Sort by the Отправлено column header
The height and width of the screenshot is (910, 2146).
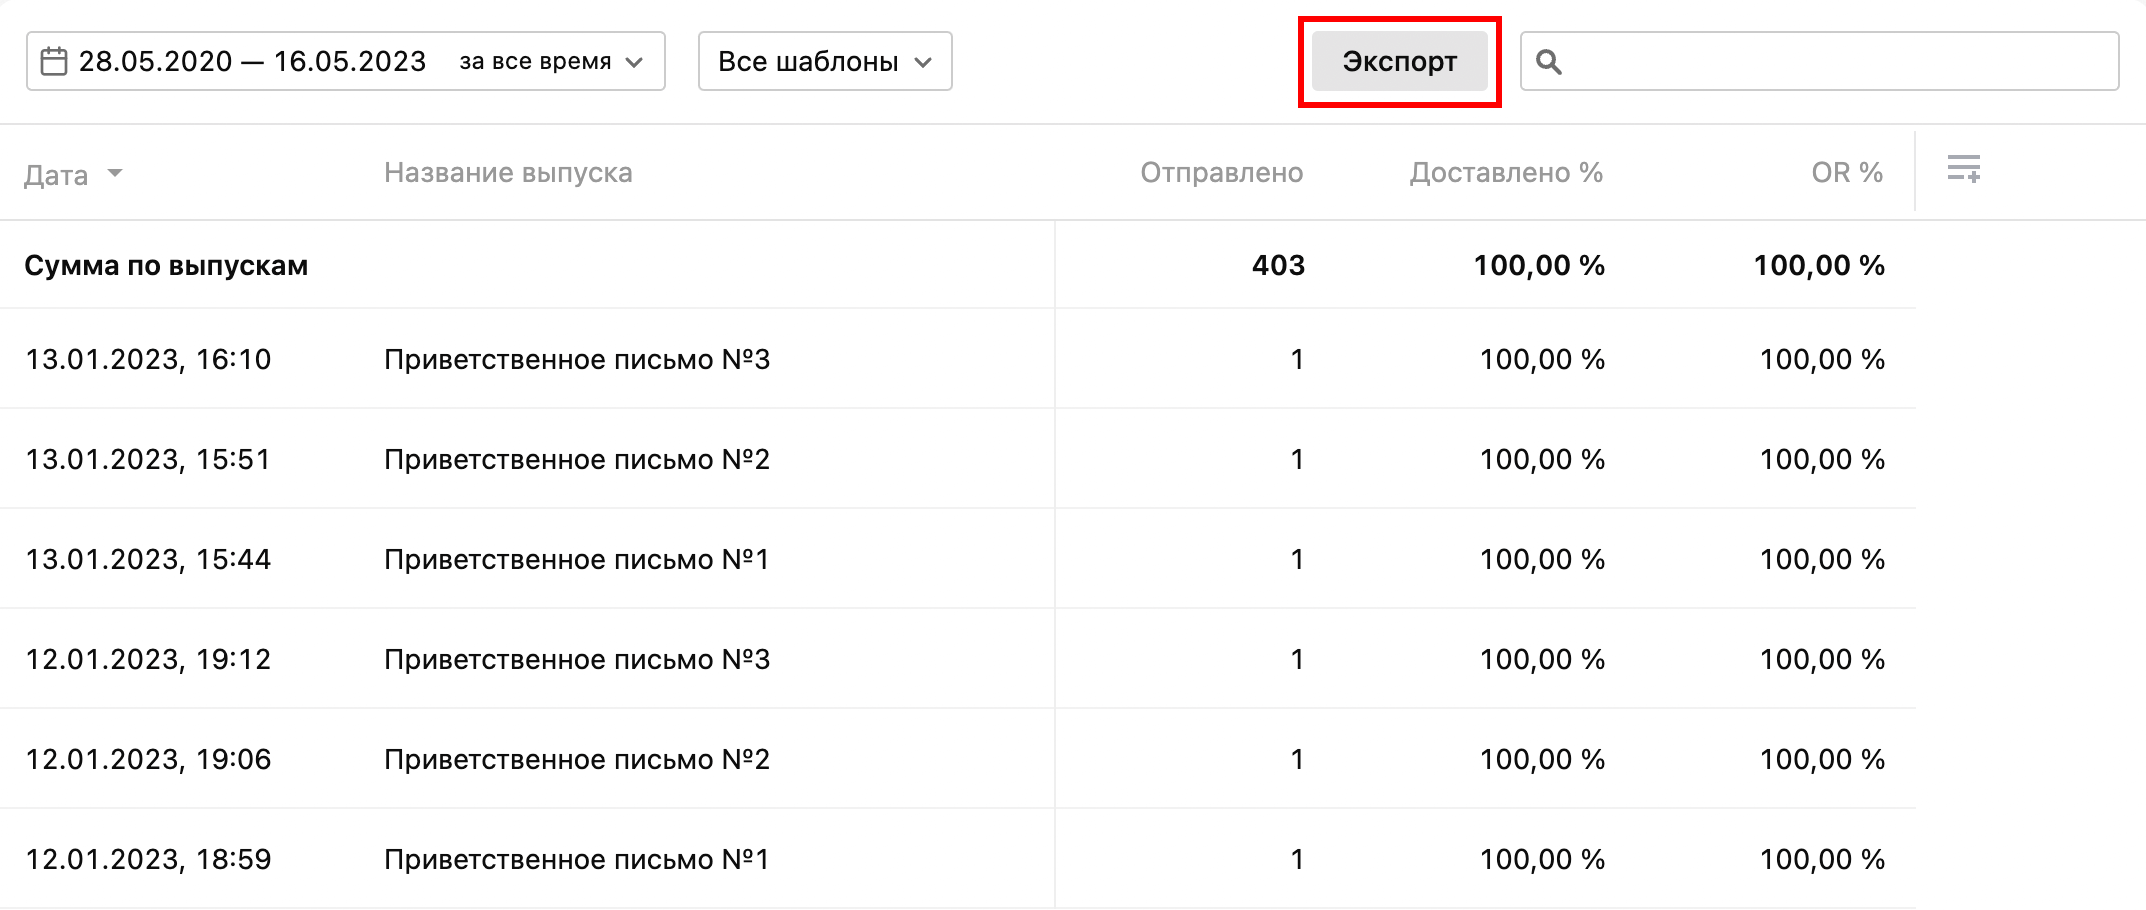click(1222, 171)
